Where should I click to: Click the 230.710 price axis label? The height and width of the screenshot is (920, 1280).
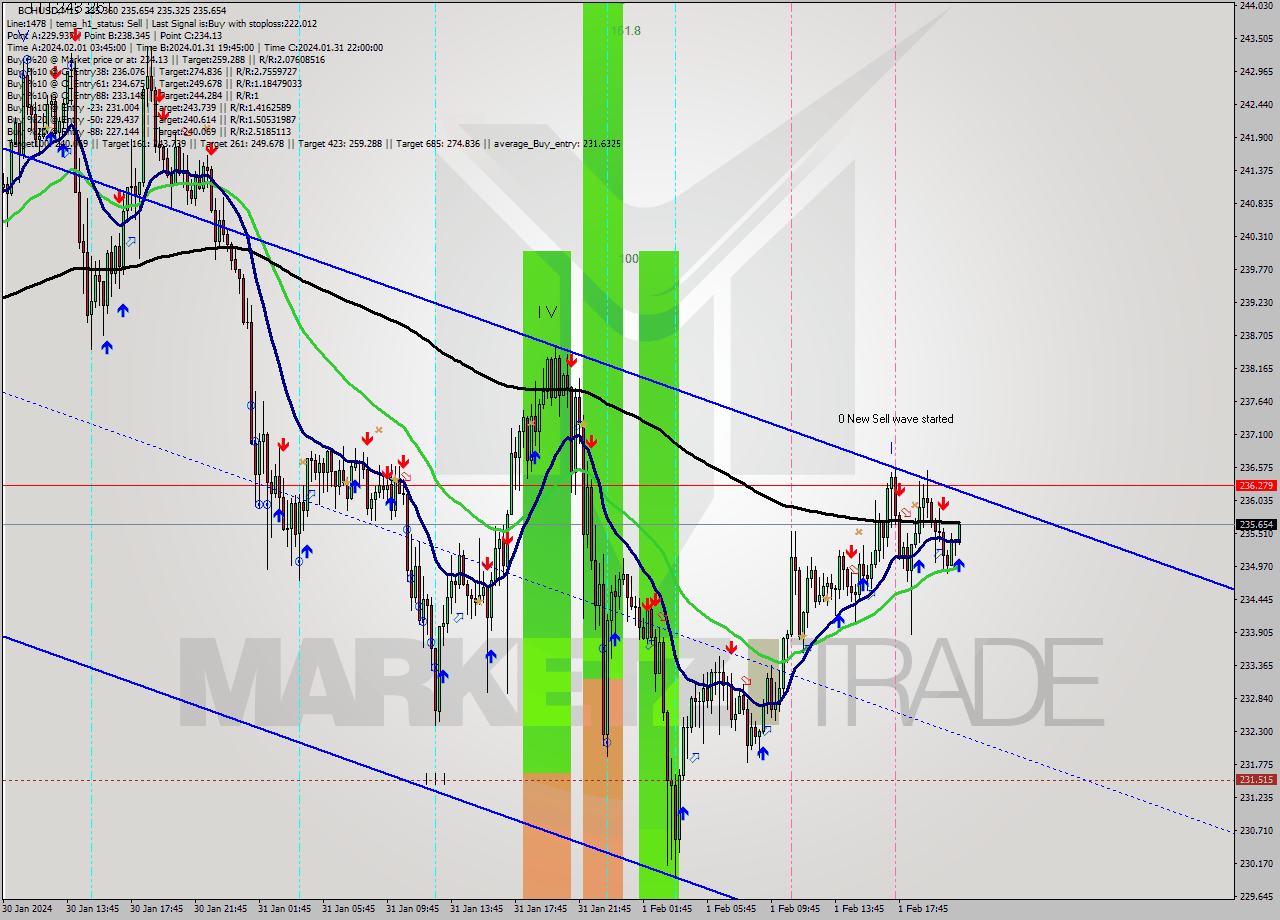tap(1255, 831)
